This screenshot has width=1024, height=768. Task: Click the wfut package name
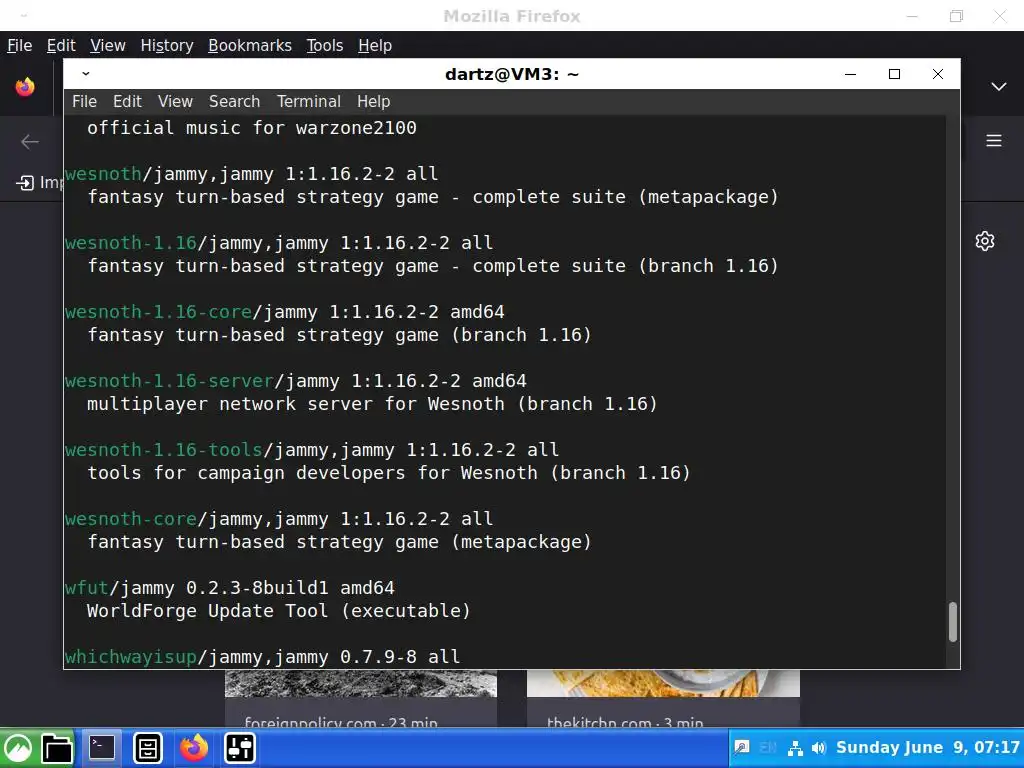tap(87, 588)
